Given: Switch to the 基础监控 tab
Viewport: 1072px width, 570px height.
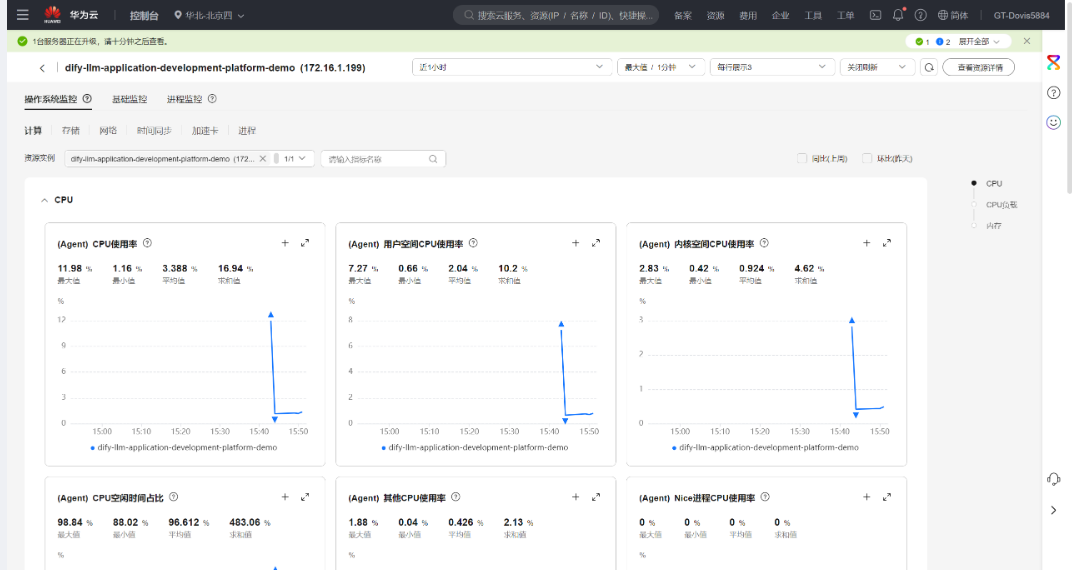Looking at the screenshot, I should click(x=129, y=99).
